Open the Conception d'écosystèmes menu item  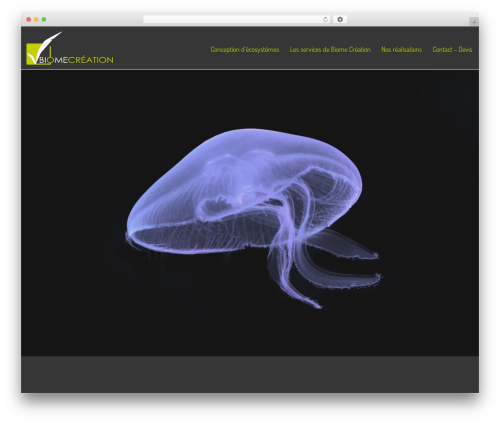245,50
